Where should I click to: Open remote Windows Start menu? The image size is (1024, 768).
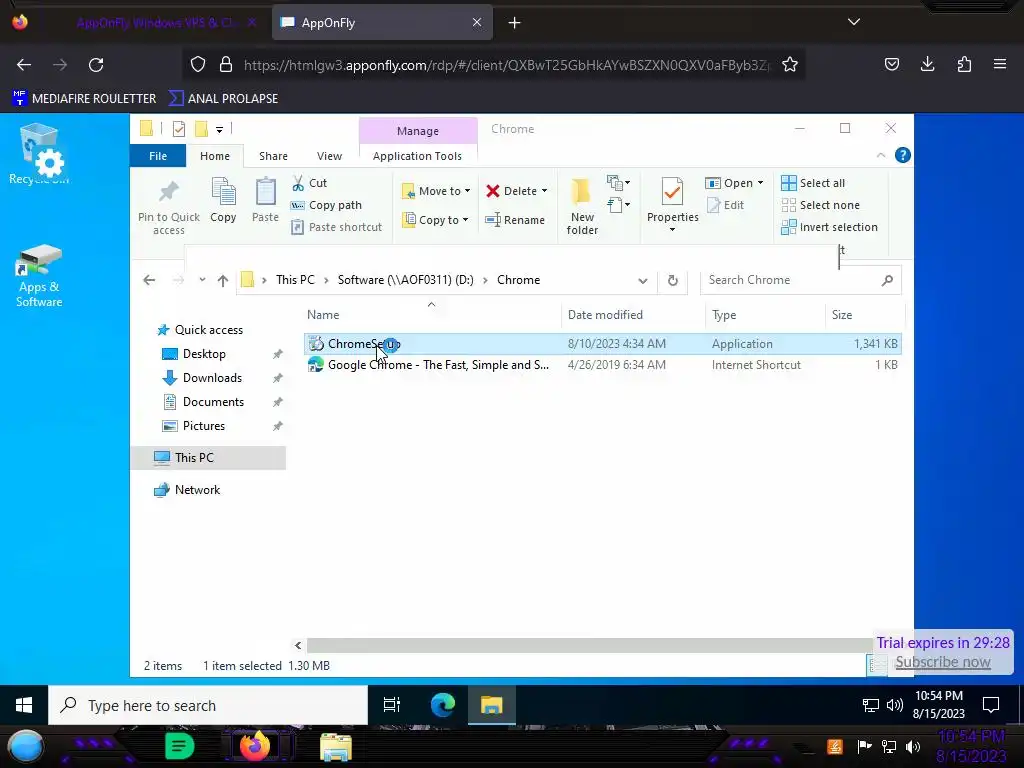coord(24,705)
